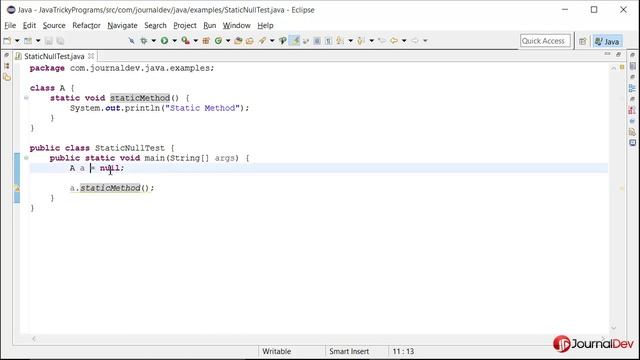Toggle Skip All Breakpoints
640x360 pixels.
click(x=131, y=41)
